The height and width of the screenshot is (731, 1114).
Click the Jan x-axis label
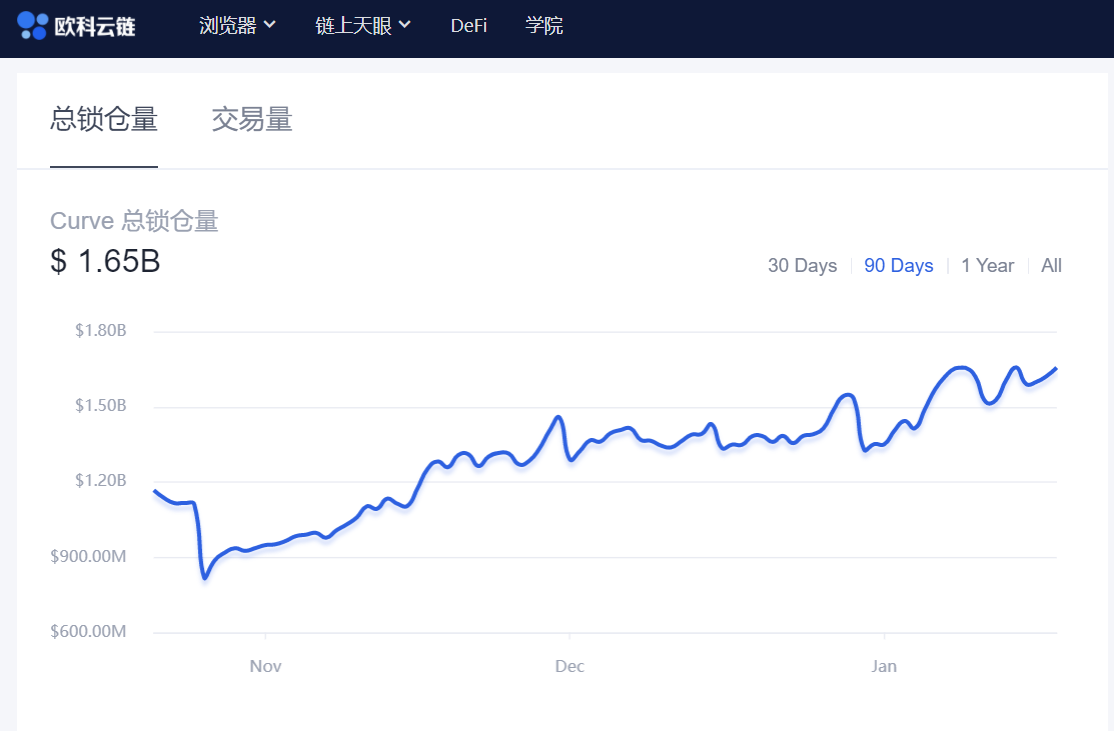[884, 666]
